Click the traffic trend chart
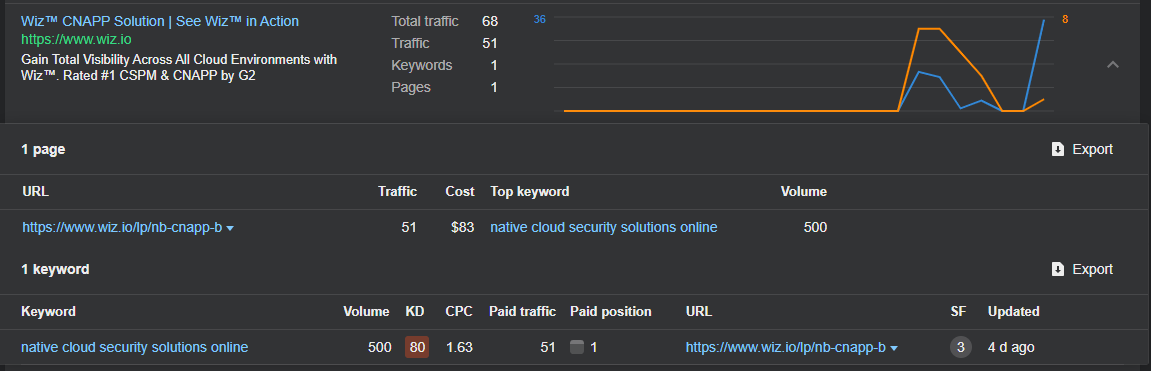This screenshot has height=371, width=1151. tap(805, 65)
